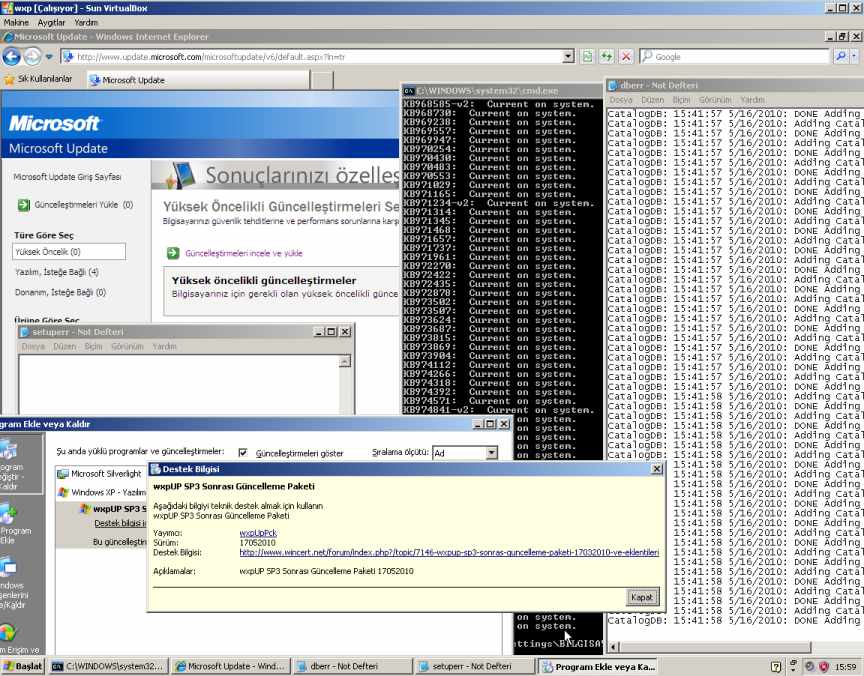The width and height of the screenshot is (864, 676).
Task: Click the IE Forward navigation button
Action: pyautogui.click(x=33, y=56)
